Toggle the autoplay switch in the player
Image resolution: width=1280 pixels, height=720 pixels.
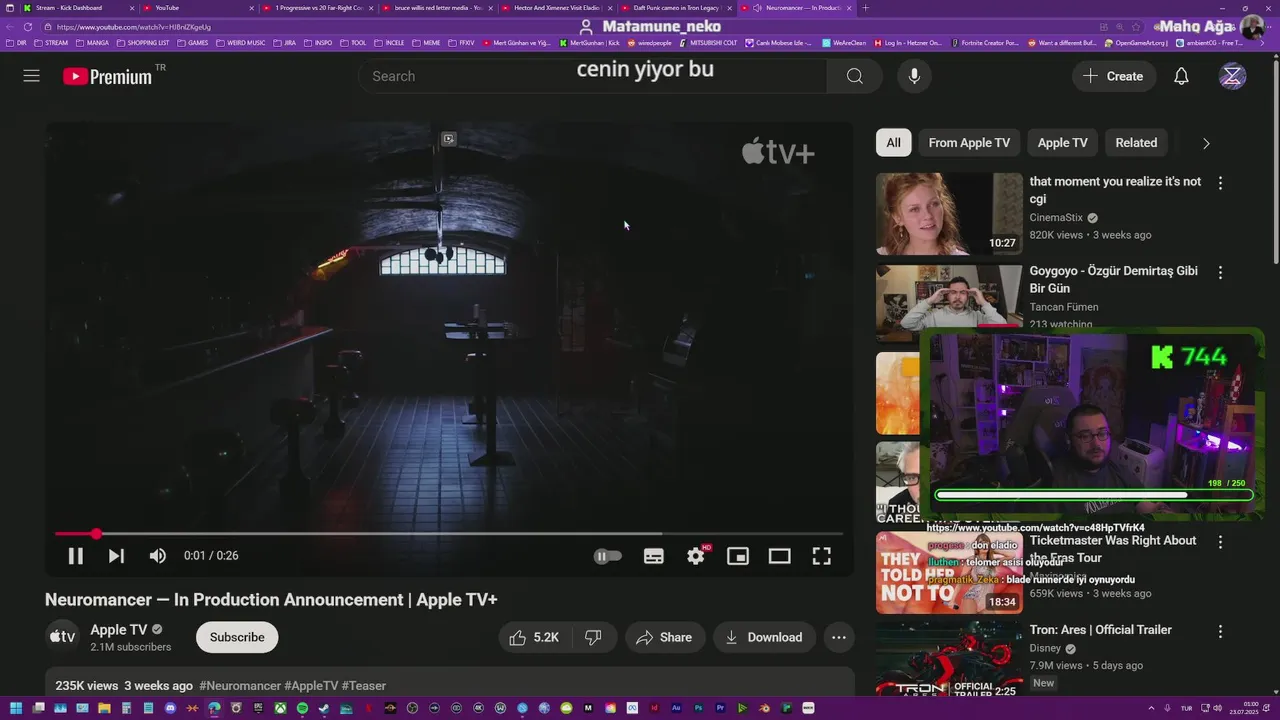pyautogui.click(x=607, y=556)
